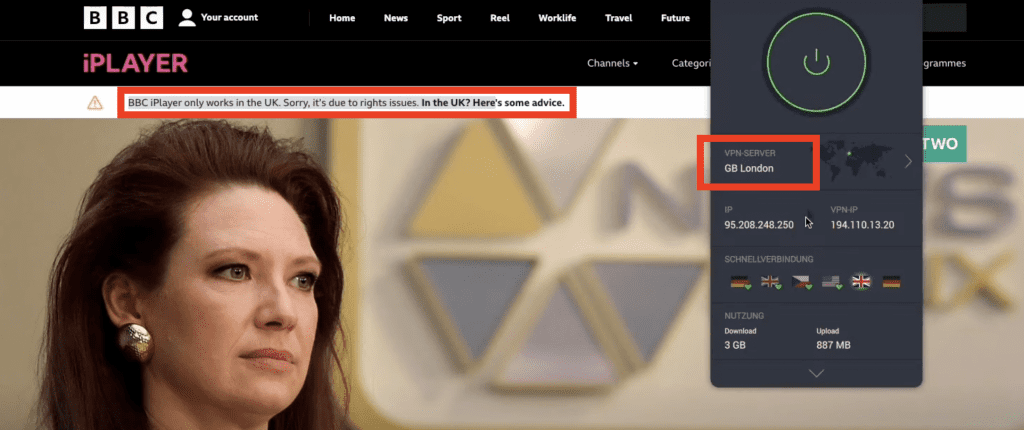Click the world map in VPN panel
This screenshot has width=1024, height=430.
tap(856, 161)
